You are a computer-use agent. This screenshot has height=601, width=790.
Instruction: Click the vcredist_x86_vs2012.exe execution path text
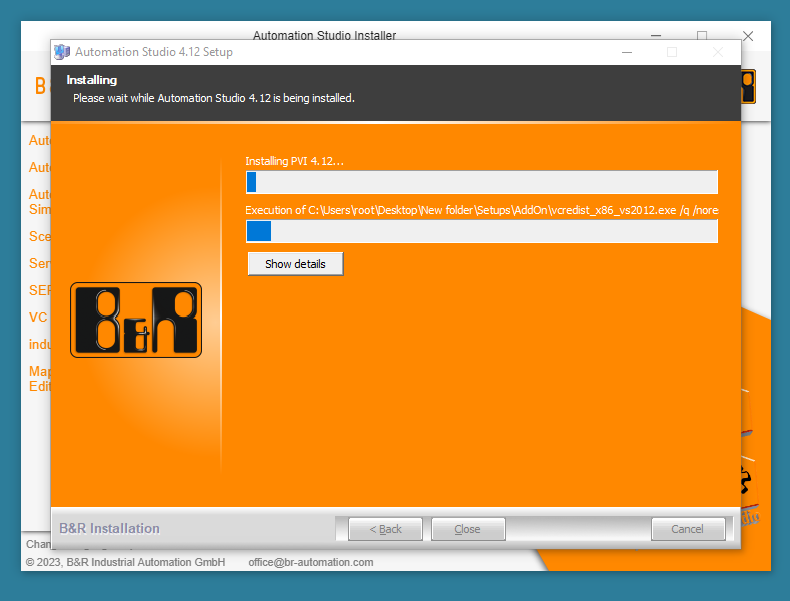[482, 210]
